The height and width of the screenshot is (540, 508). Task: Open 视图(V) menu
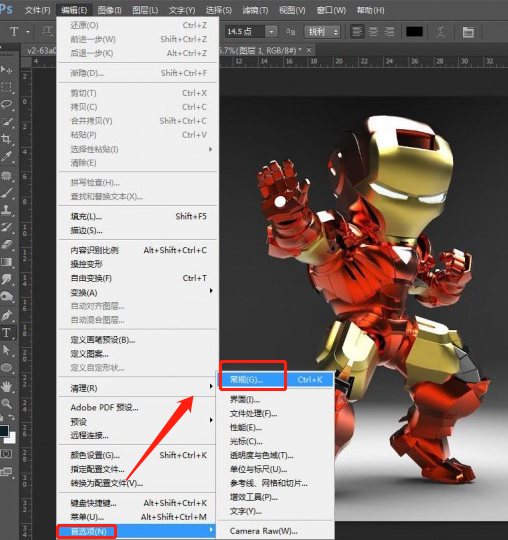[292, 10]
